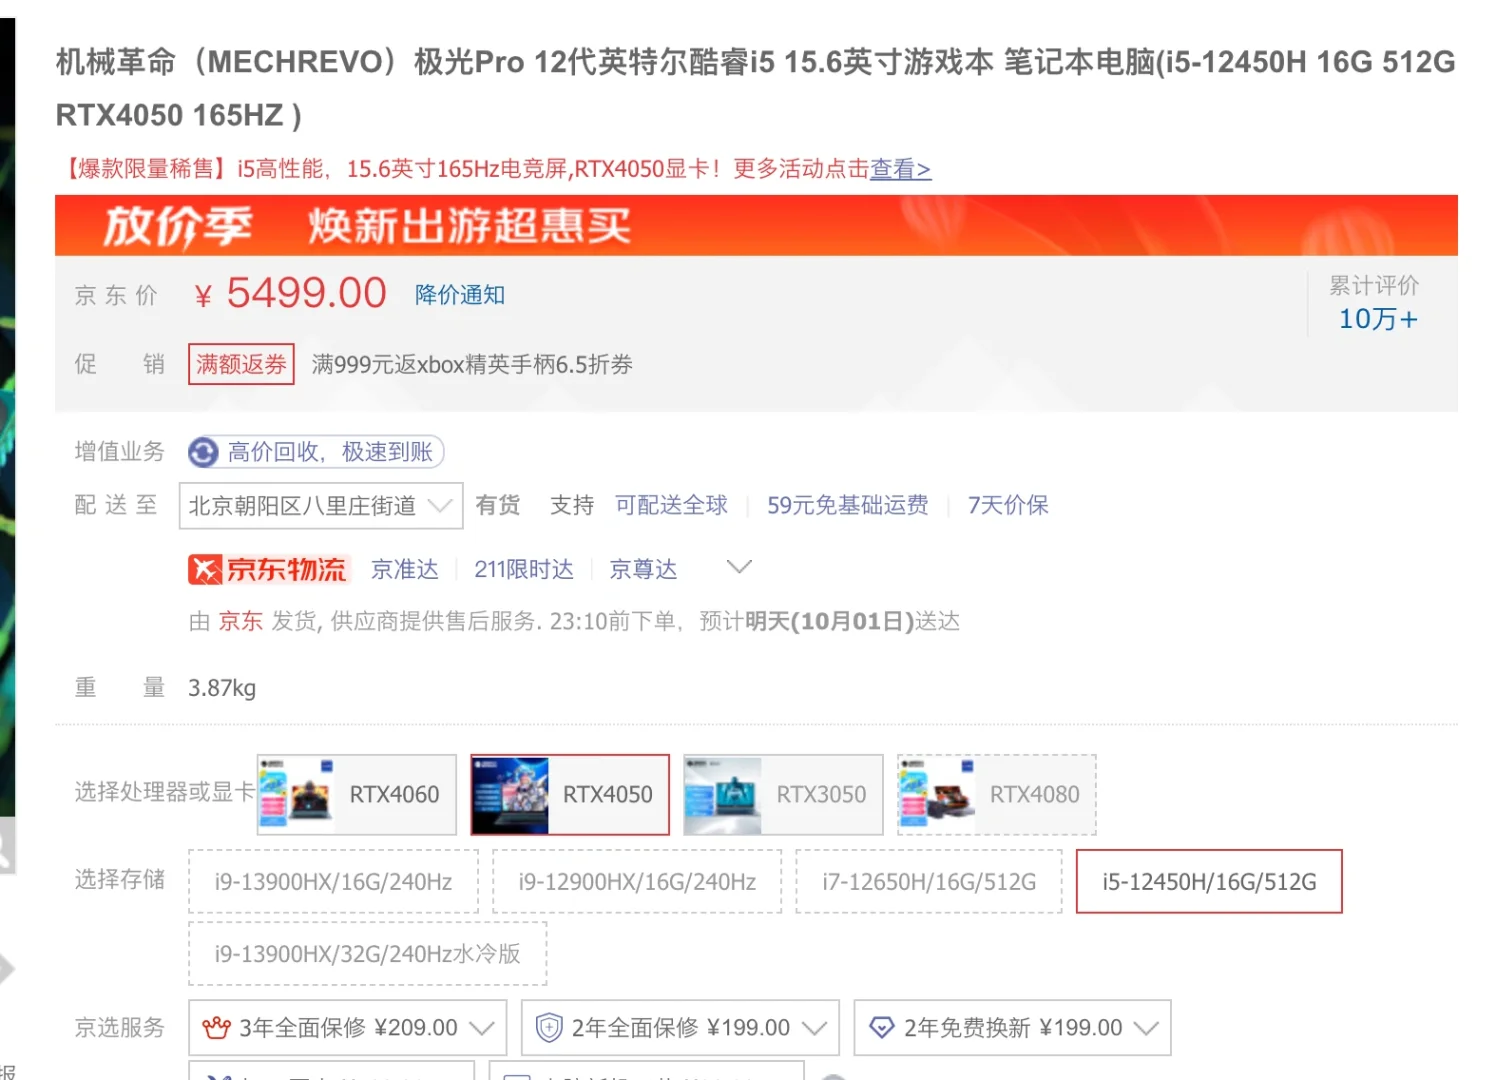Select the RTX4080 graphics card option
The height and width of the screenshot is (1080, 1496).
(x=997, y=795)
